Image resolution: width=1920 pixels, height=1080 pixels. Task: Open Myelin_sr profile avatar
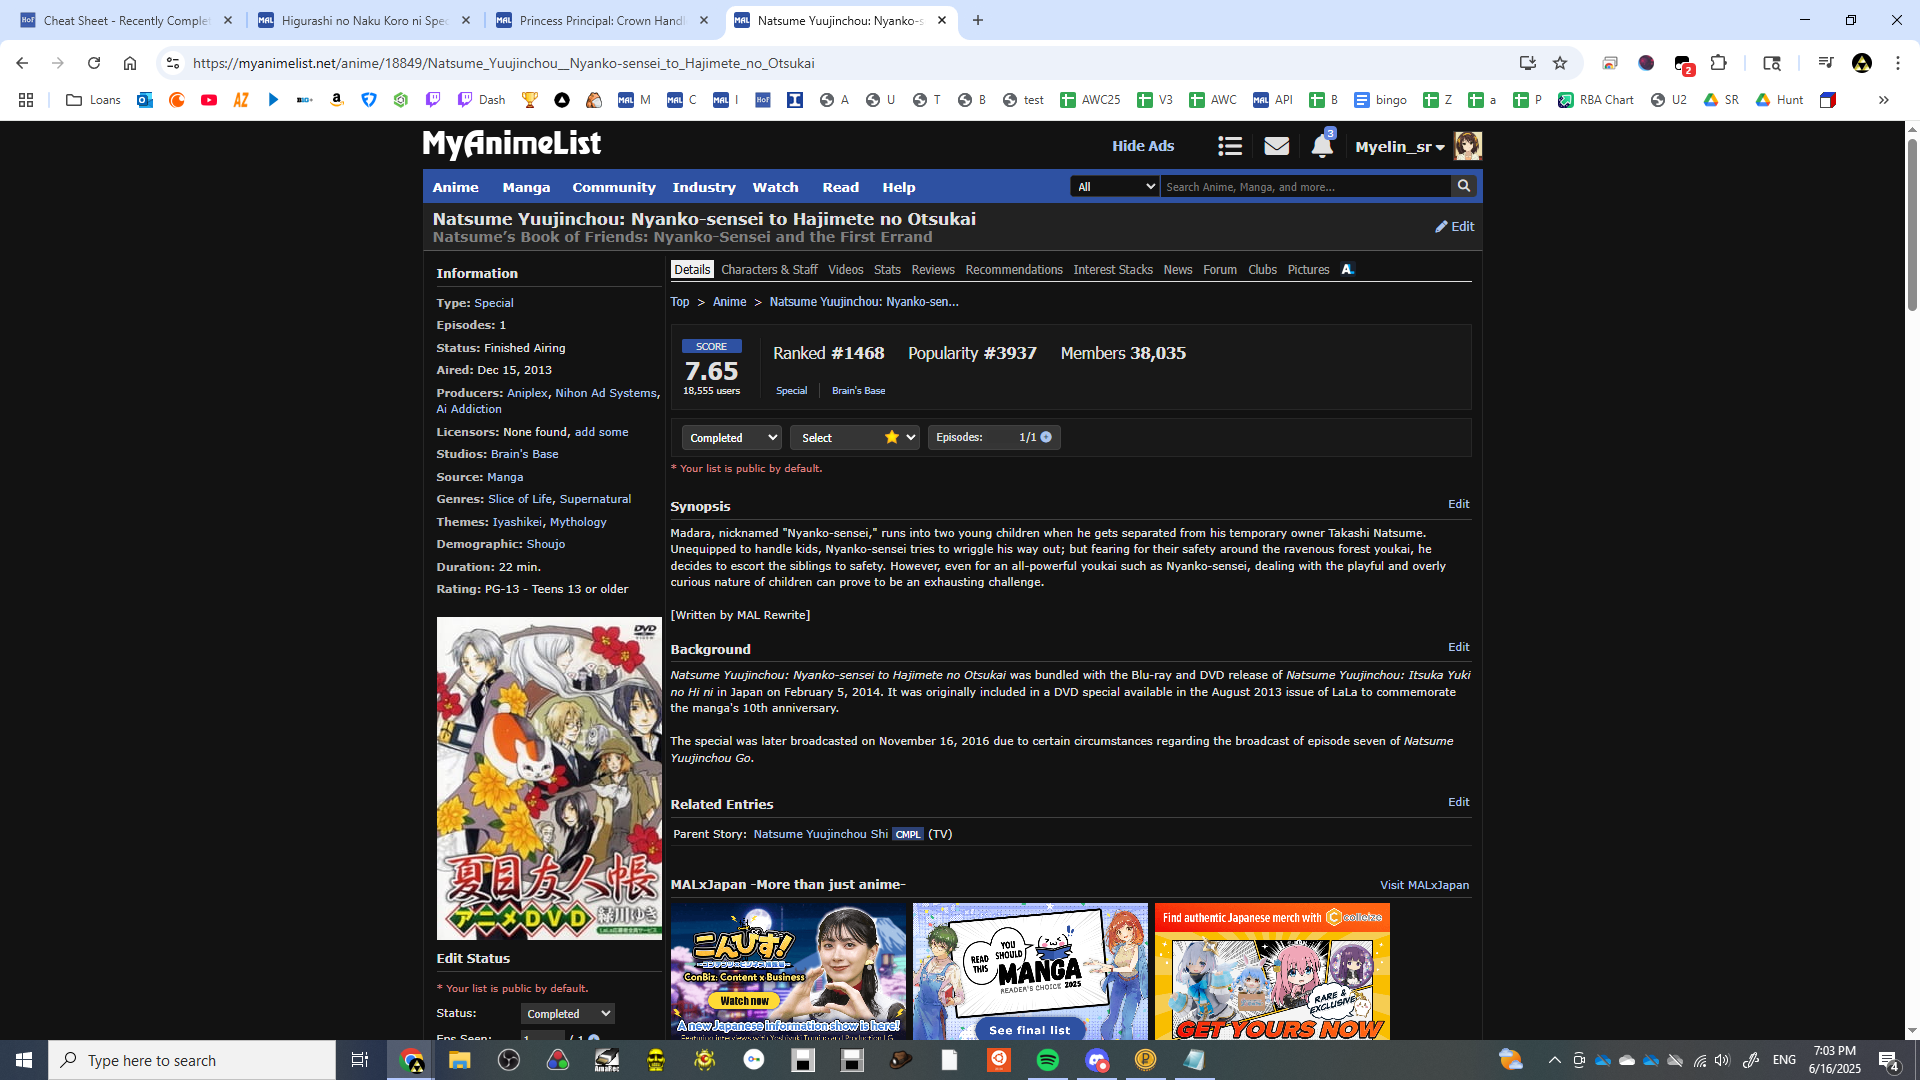[x=1467, y=146]
